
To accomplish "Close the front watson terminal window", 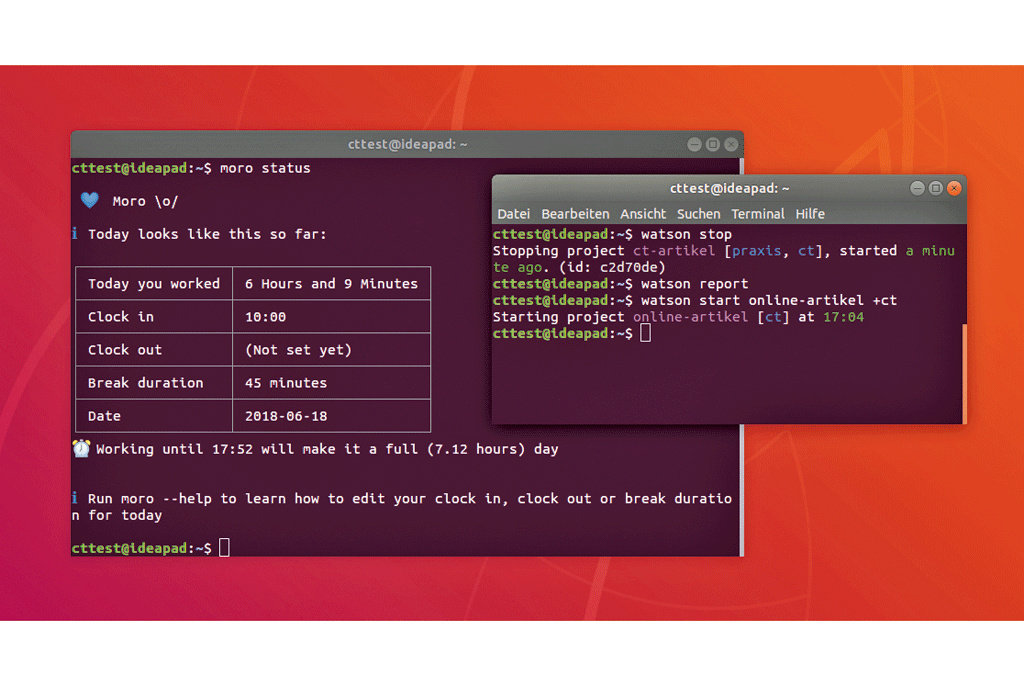I will (x=954, y=189).
